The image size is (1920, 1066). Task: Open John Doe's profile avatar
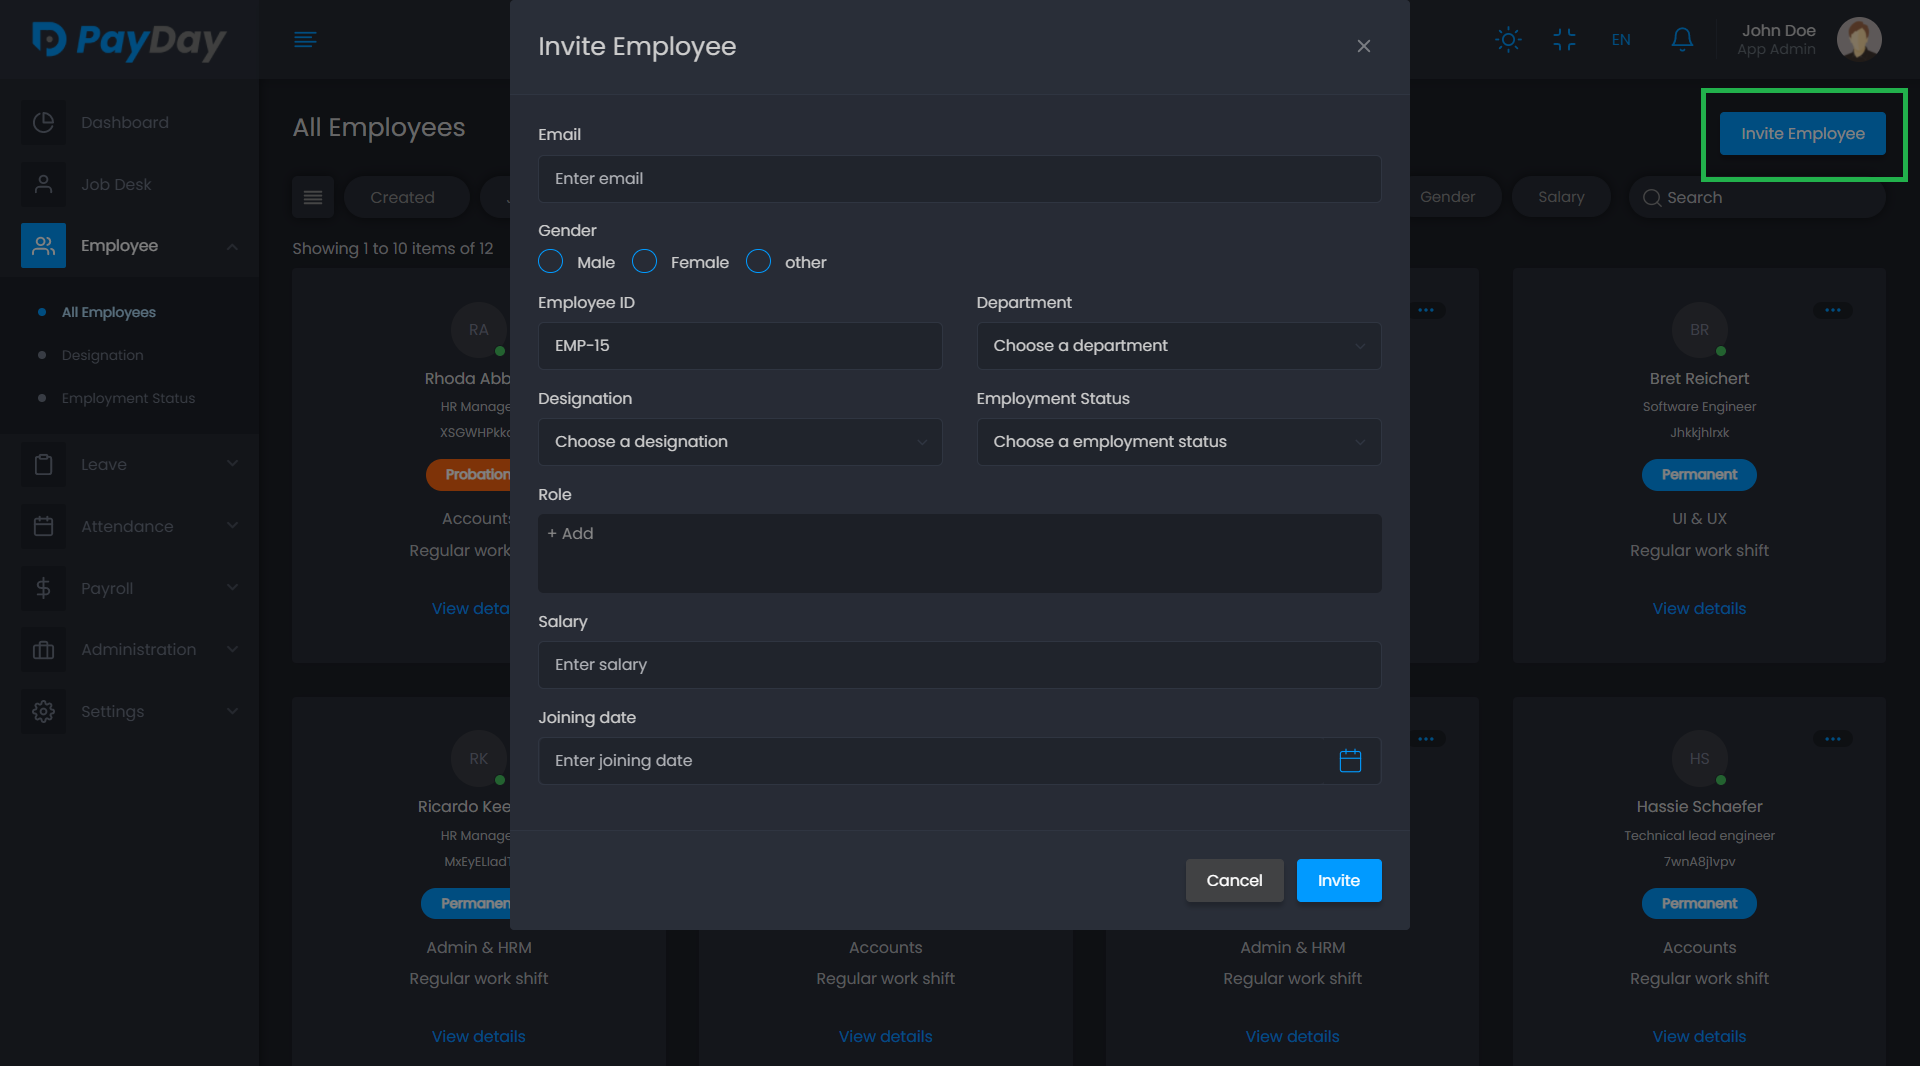1858,40
